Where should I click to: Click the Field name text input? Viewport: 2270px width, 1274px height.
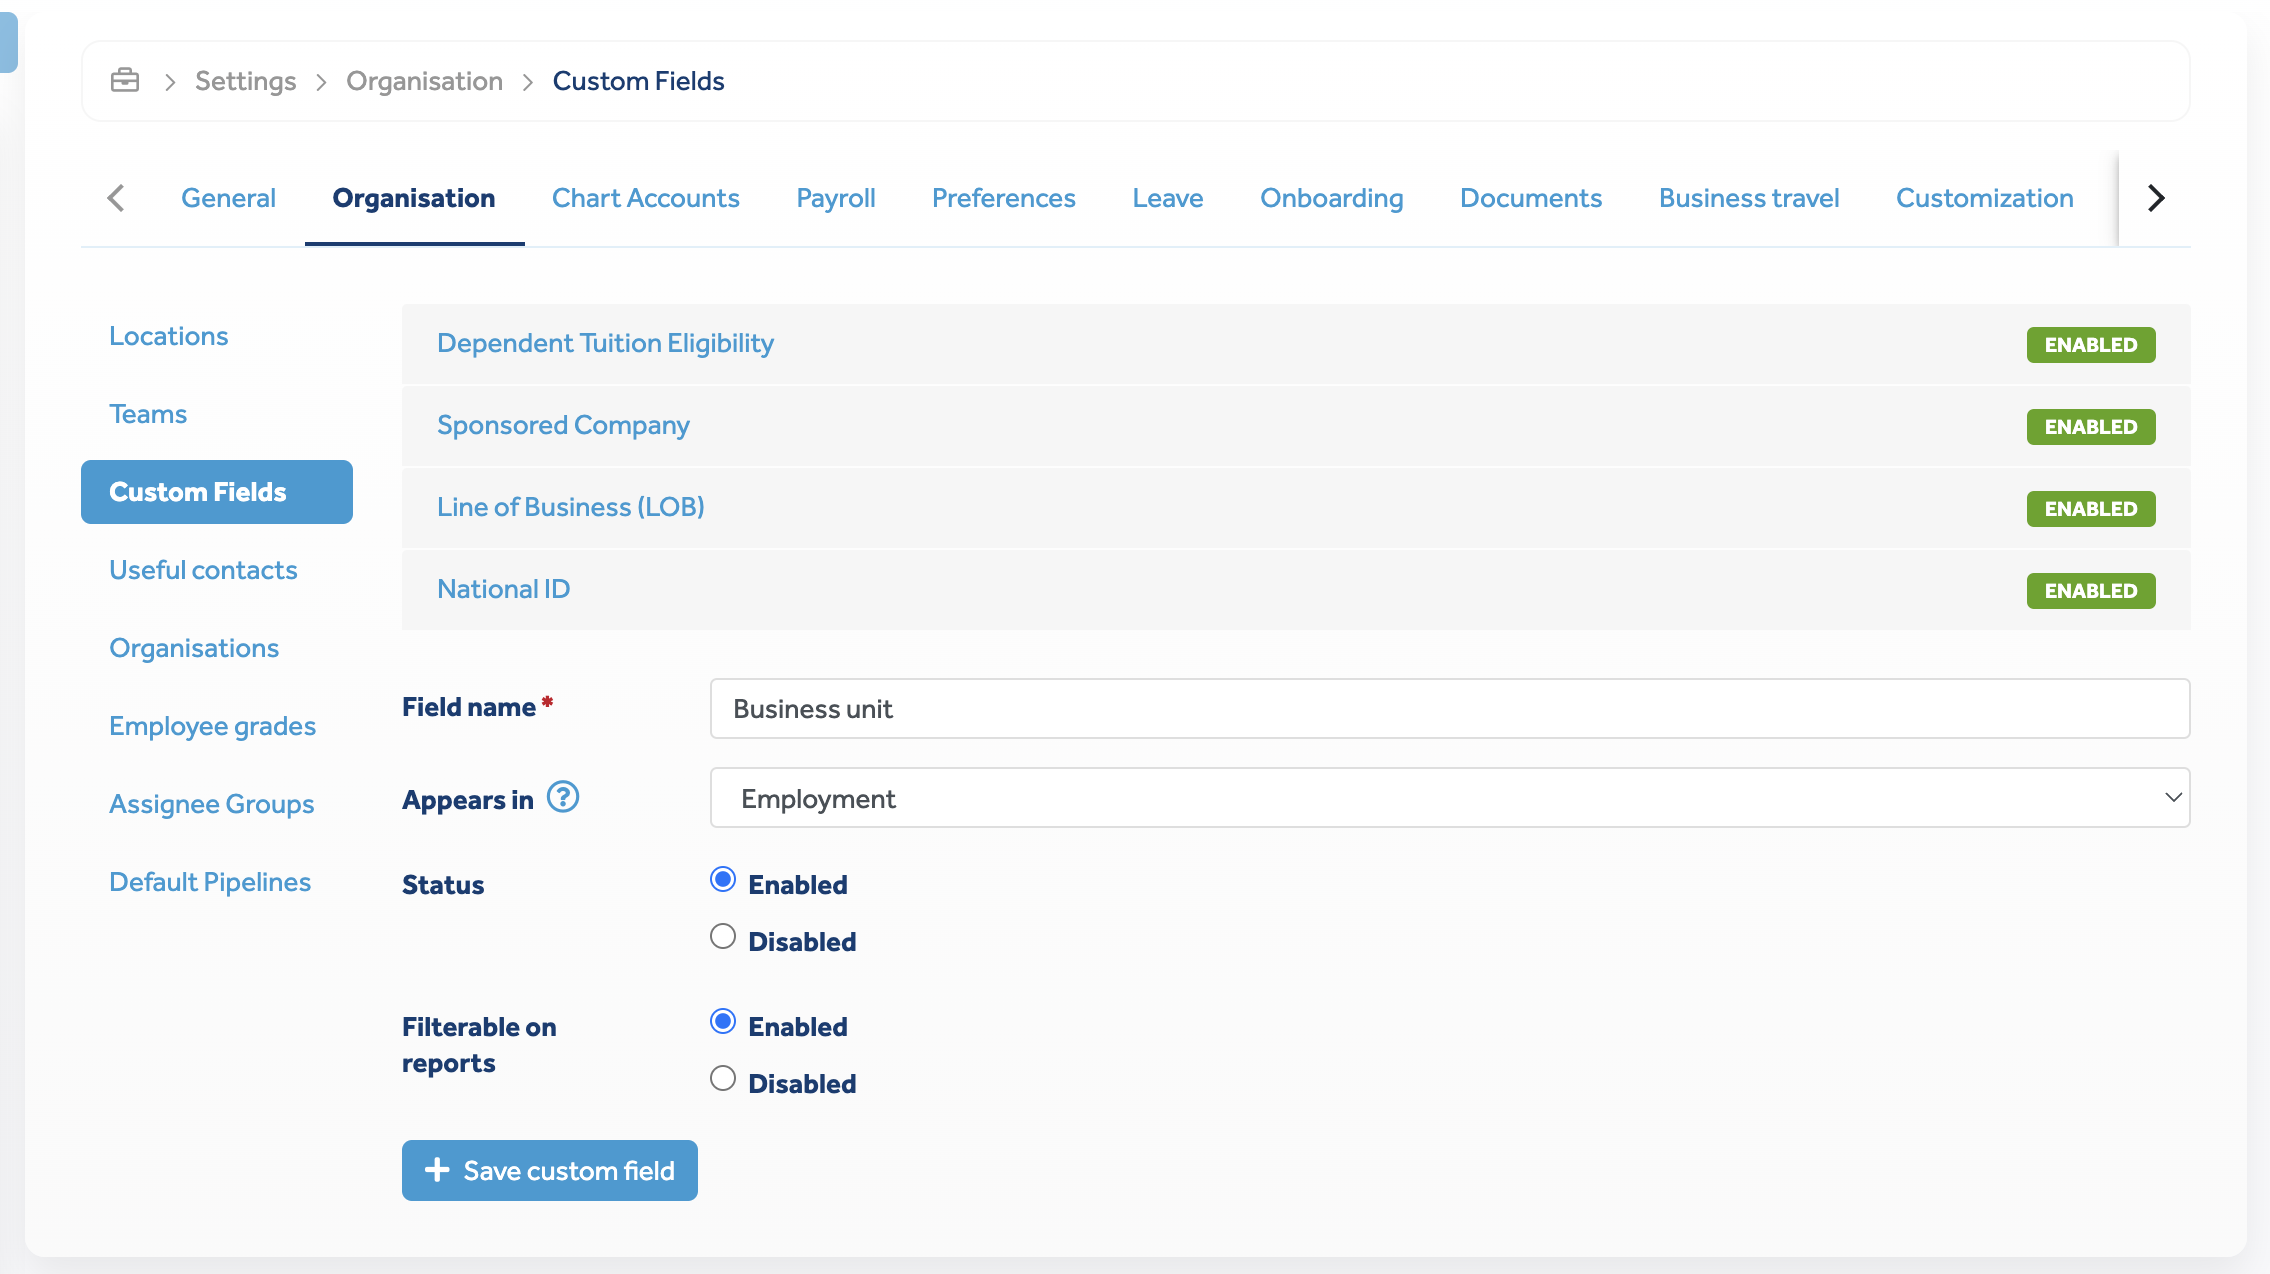pyautogui.click(x=1449, y=709)
